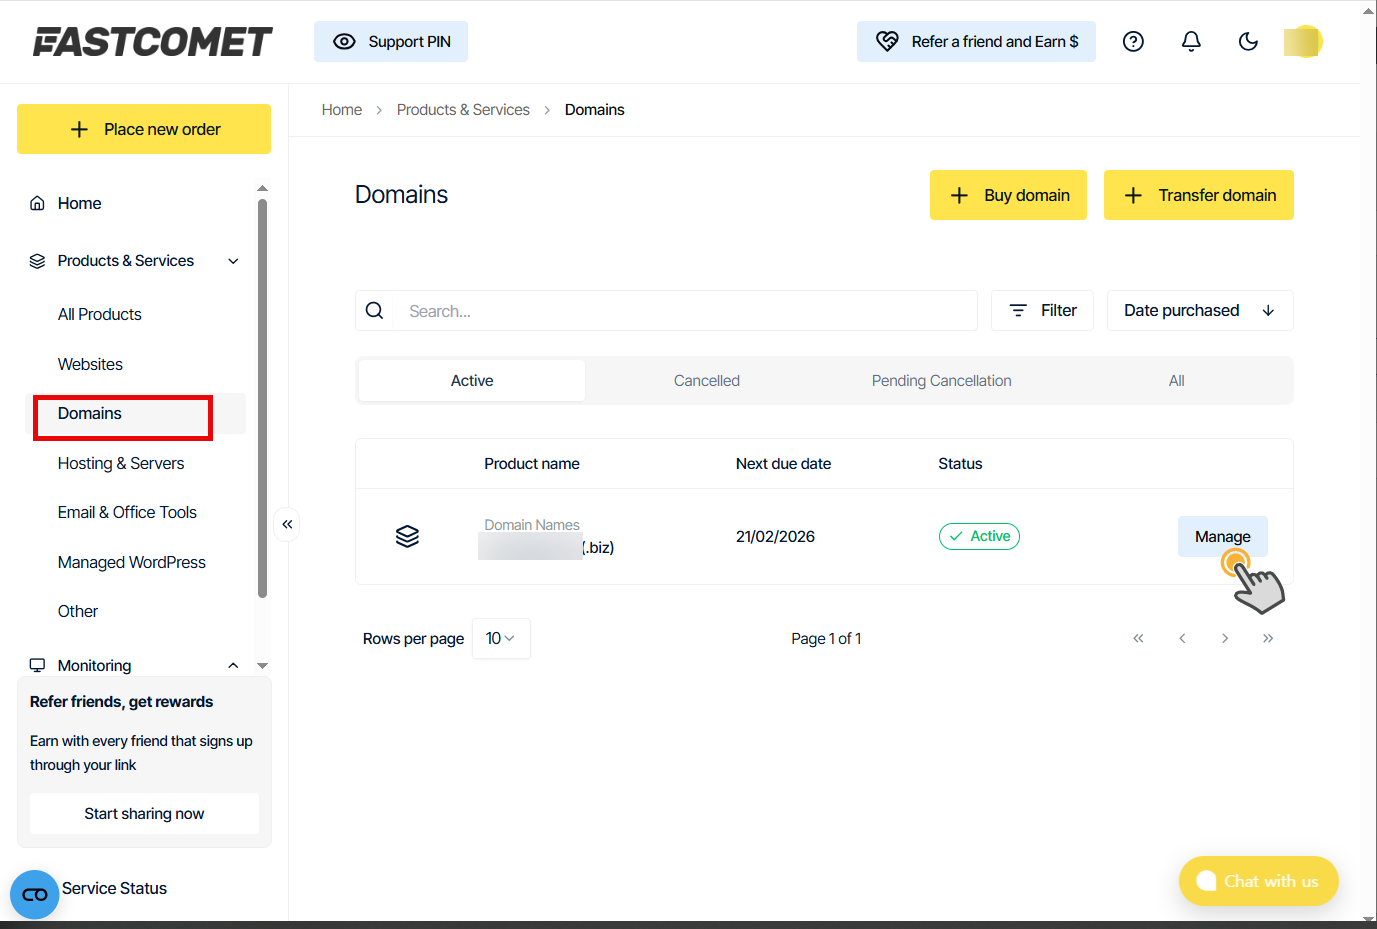Click Status column header
This screenshot has height=929, width=1377.
click(960, 464)
